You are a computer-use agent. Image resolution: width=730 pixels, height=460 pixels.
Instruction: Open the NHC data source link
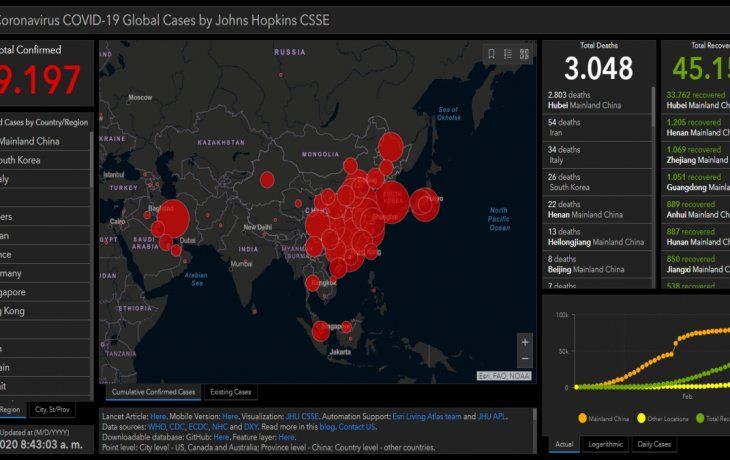tap(219, 426)
